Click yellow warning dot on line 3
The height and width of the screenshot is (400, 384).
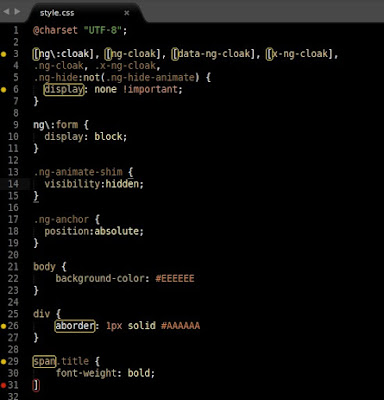pyautogui.click(x=4, y=54)
